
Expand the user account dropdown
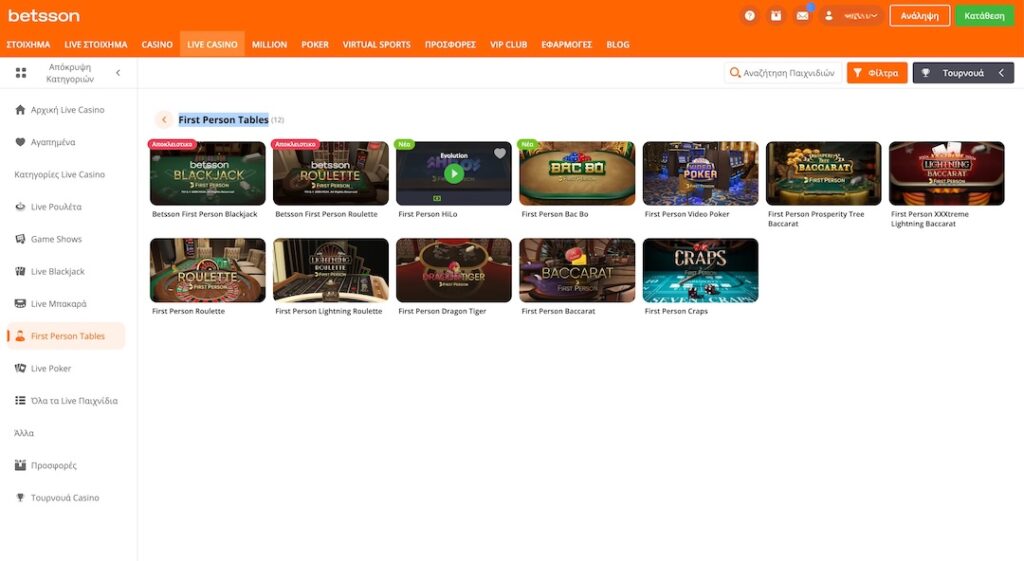click(x=852, y=16)
